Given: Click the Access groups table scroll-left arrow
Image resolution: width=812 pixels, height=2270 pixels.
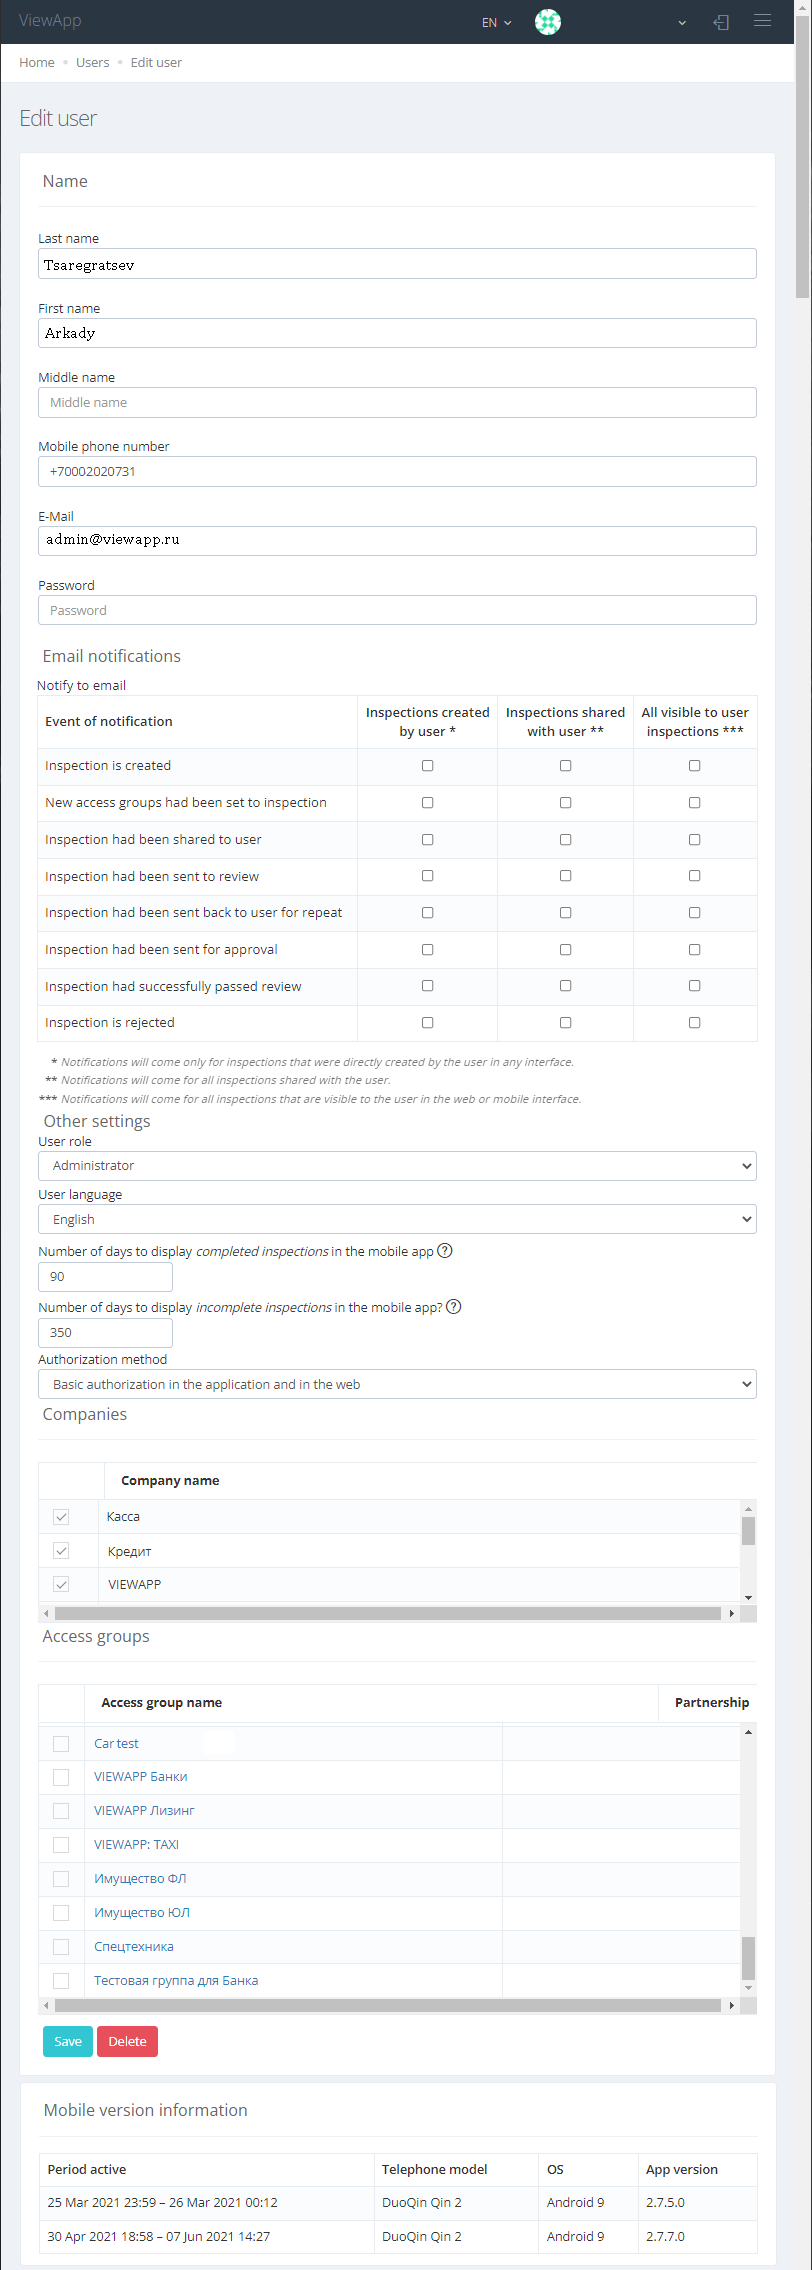Looking at the screenshot, I should (46, 2005).
